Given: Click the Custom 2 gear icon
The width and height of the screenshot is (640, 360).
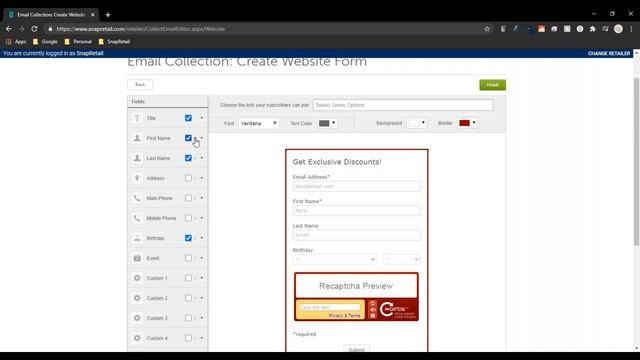Looking at the screenshot, I should click(137, 298).
